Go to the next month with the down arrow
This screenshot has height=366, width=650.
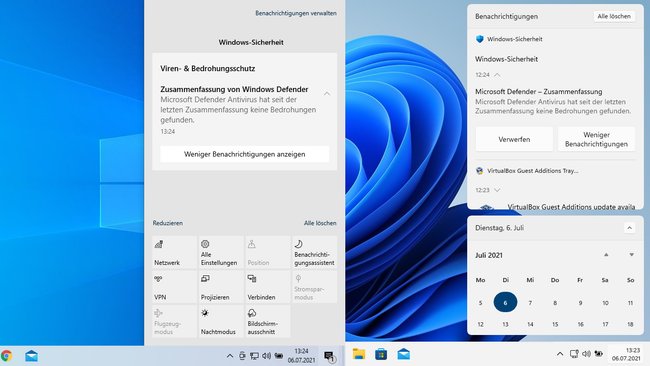(x=631, y=255)
